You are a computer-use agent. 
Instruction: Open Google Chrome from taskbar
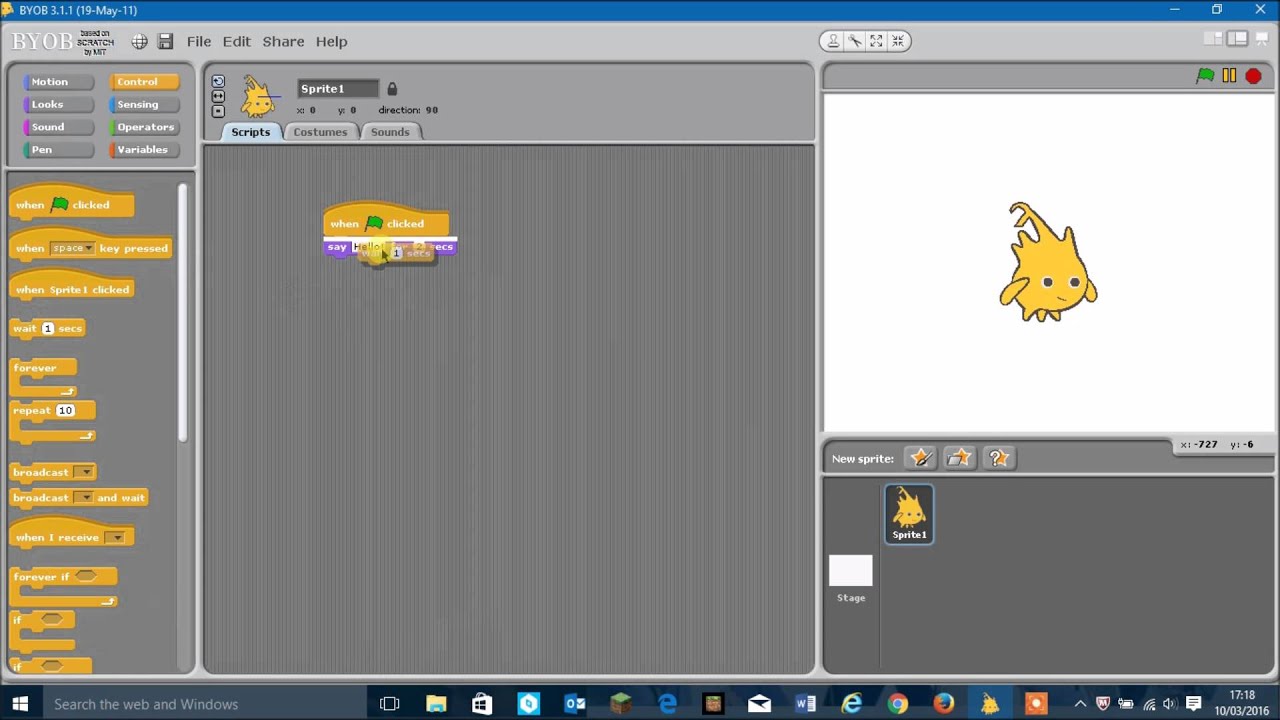tap(897, 704)
